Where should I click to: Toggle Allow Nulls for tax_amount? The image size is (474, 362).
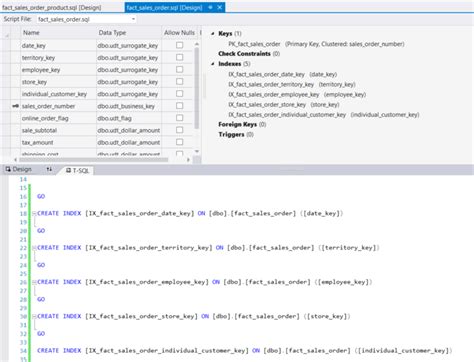tap(179, 142)
